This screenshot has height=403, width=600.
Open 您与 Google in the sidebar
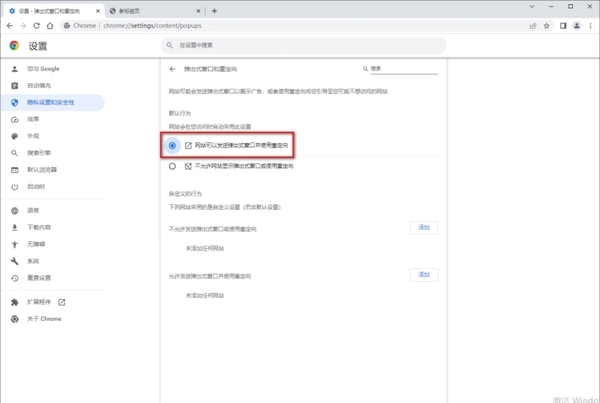pos(53,69)
